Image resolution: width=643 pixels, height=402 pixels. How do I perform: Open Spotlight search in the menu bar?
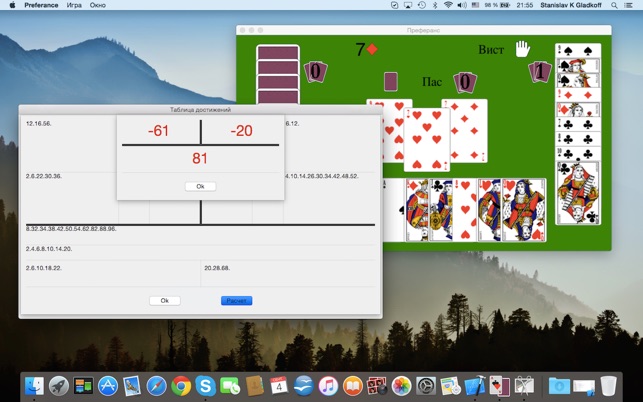(x=614, y=5)
